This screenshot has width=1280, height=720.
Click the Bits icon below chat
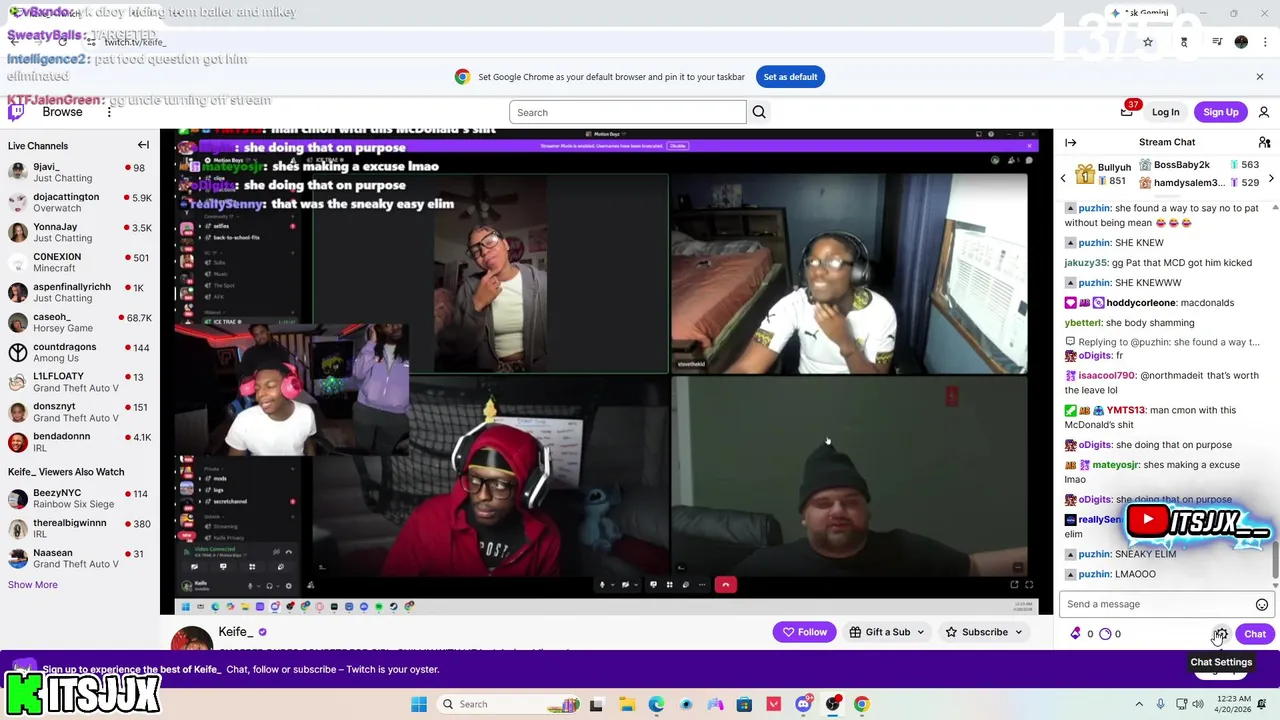tap(1076, 633)
